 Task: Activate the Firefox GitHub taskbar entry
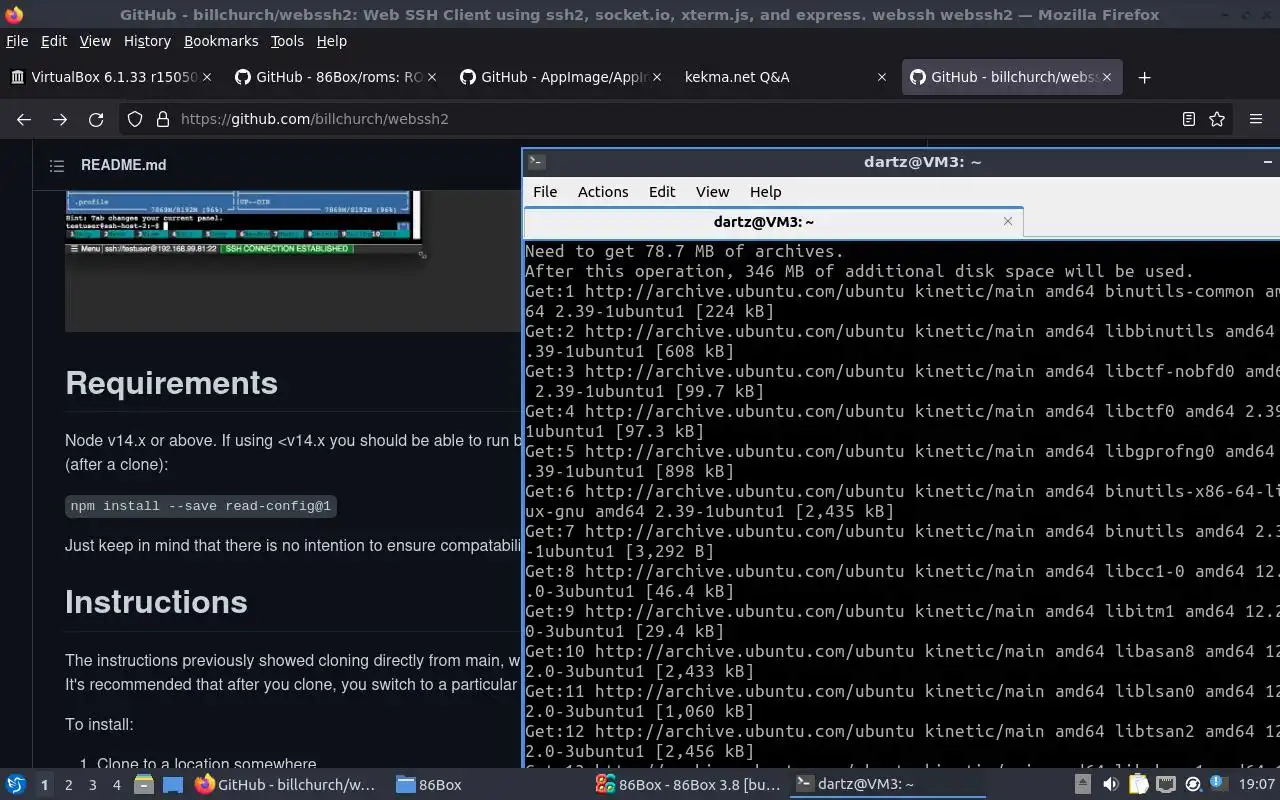289,785
